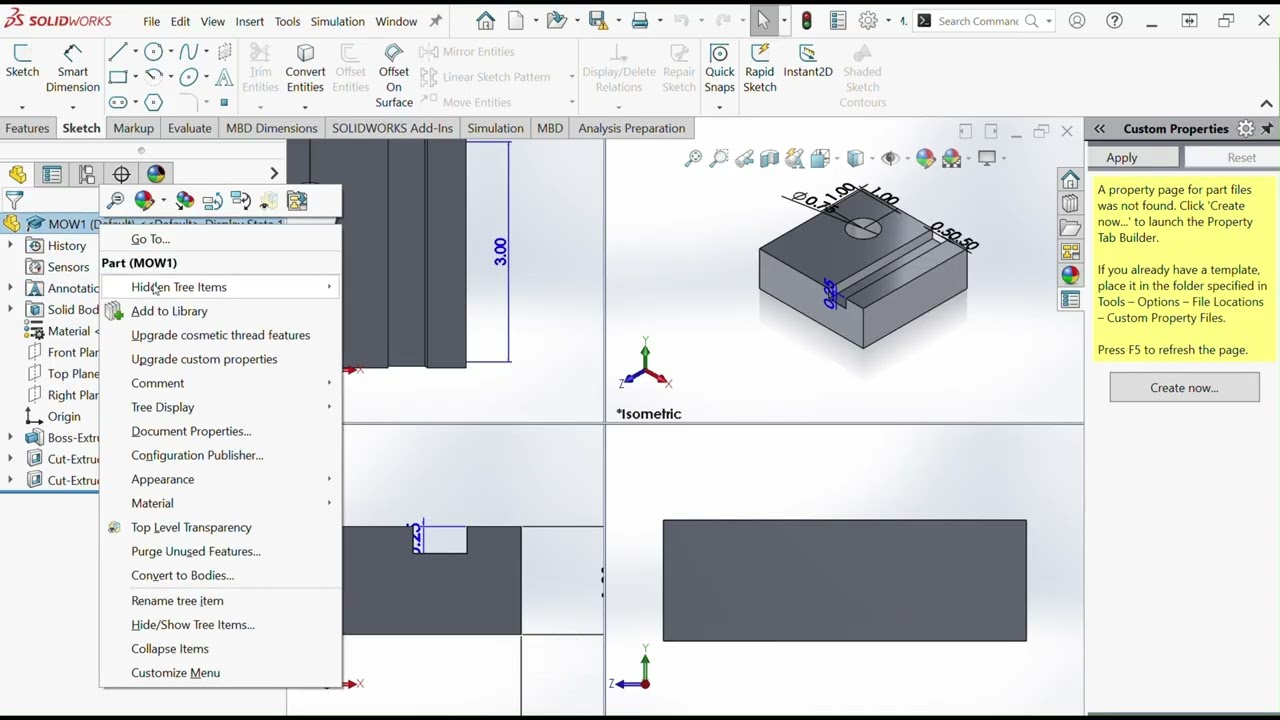Viewport: 1280px width, 720px height.
Task: Click the Create now... button
Action: point(1184,388)
